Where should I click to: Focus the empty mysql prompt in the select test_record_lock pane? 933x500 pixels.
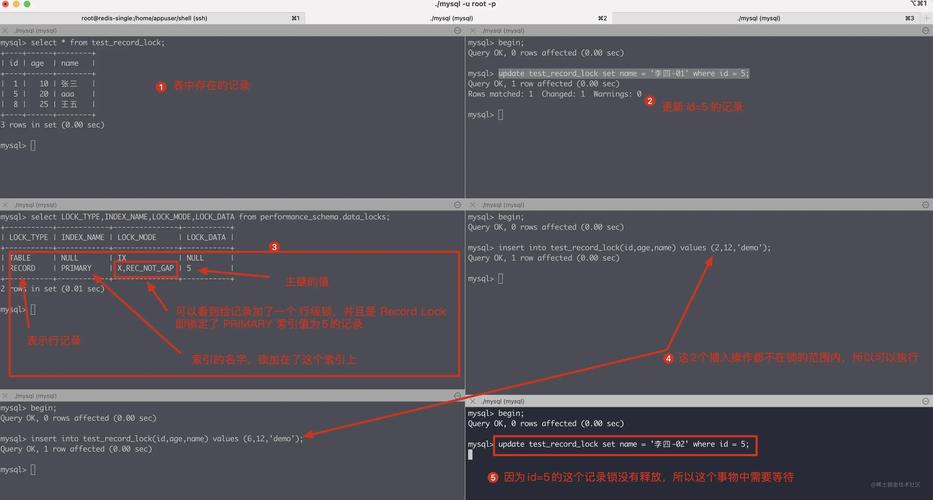click(33, 145)
